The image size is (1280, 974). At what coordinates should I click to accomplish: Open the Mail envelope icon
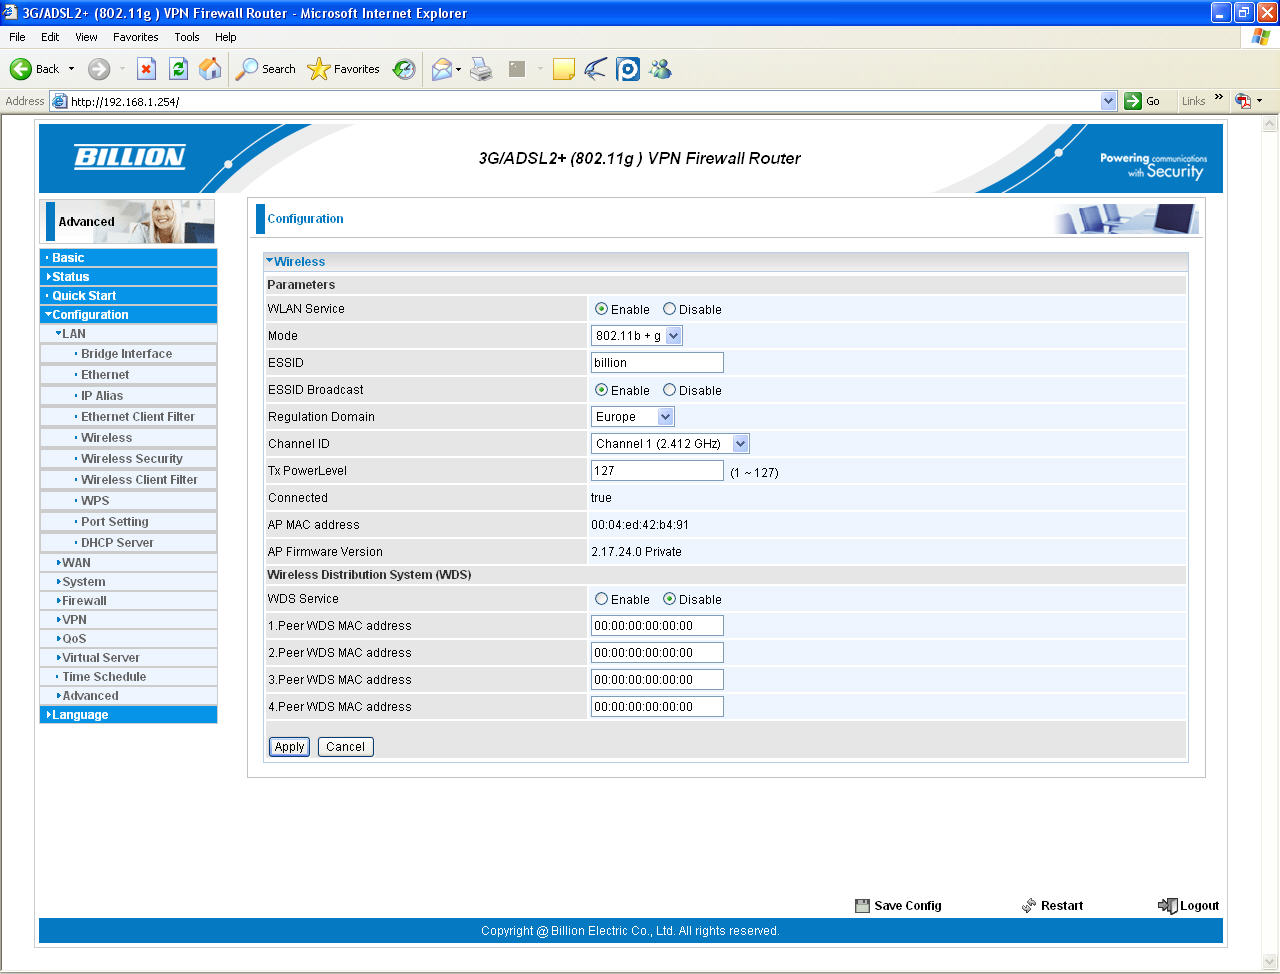(441, 69)
